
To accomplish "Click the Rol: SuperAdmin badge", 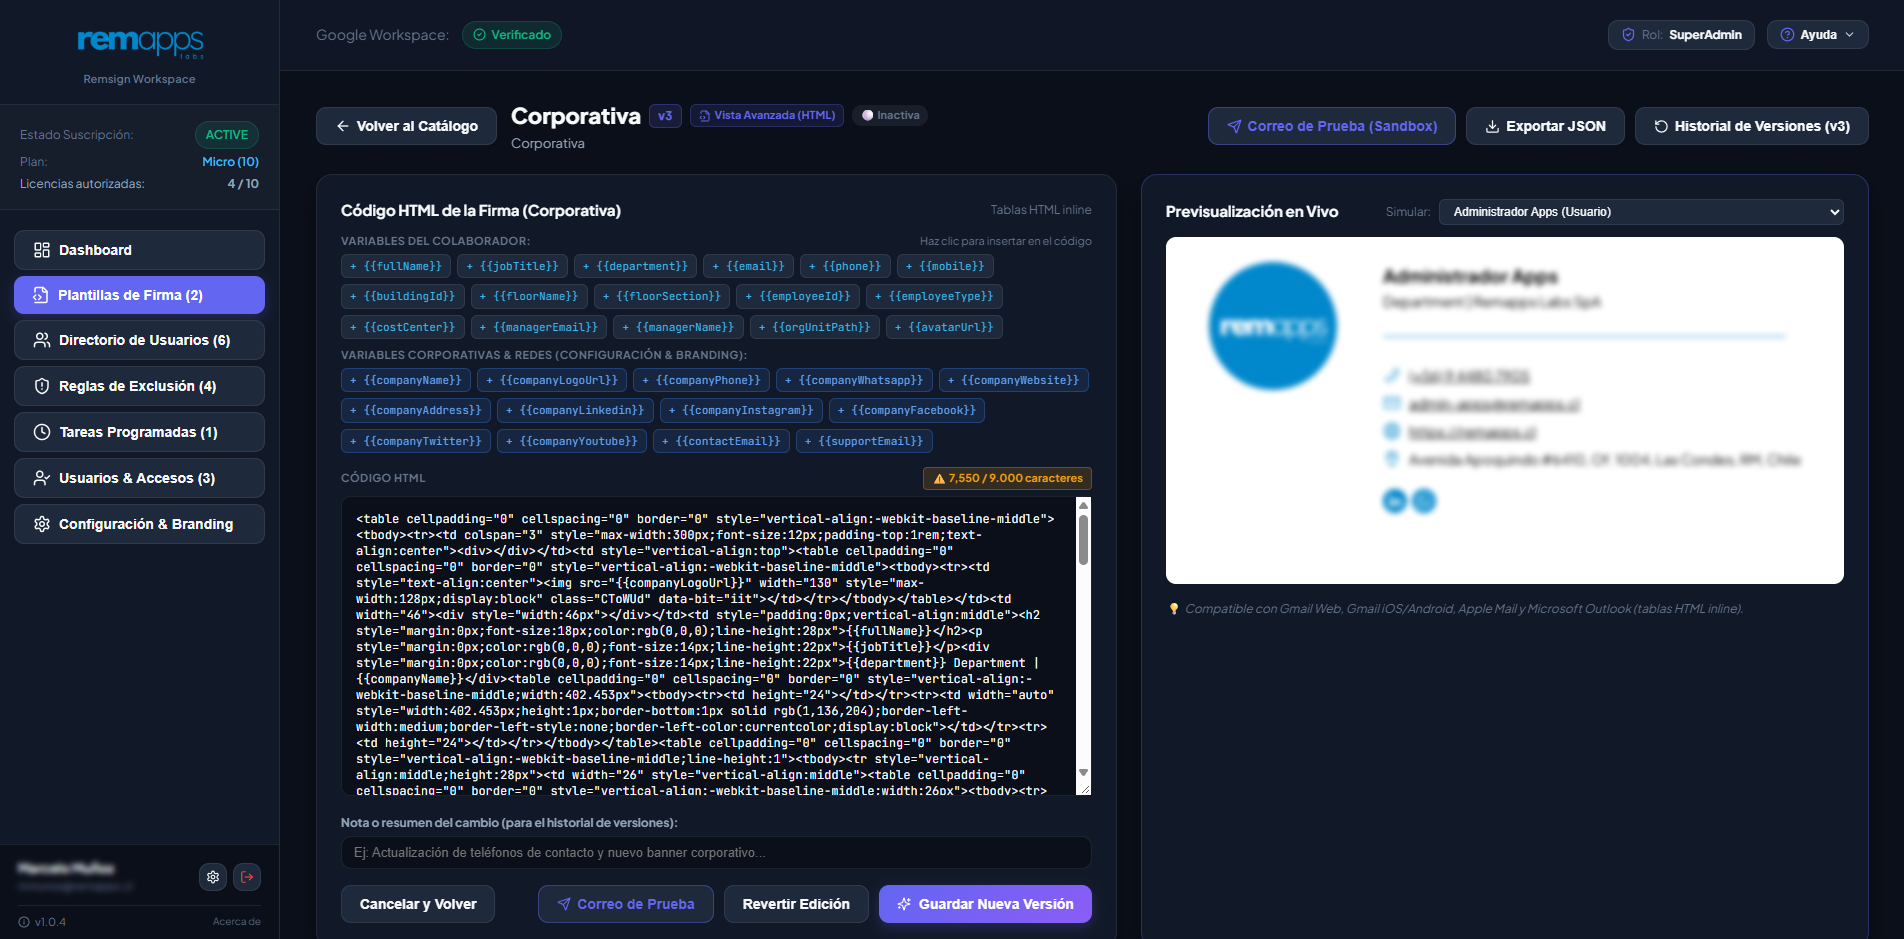I will coord(1681,35).
